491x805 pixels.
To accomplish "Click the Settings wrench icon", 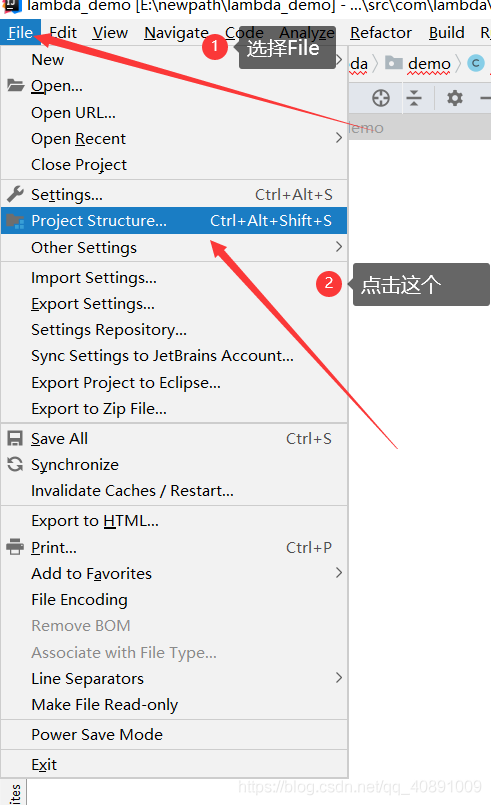I will [15, 194].
